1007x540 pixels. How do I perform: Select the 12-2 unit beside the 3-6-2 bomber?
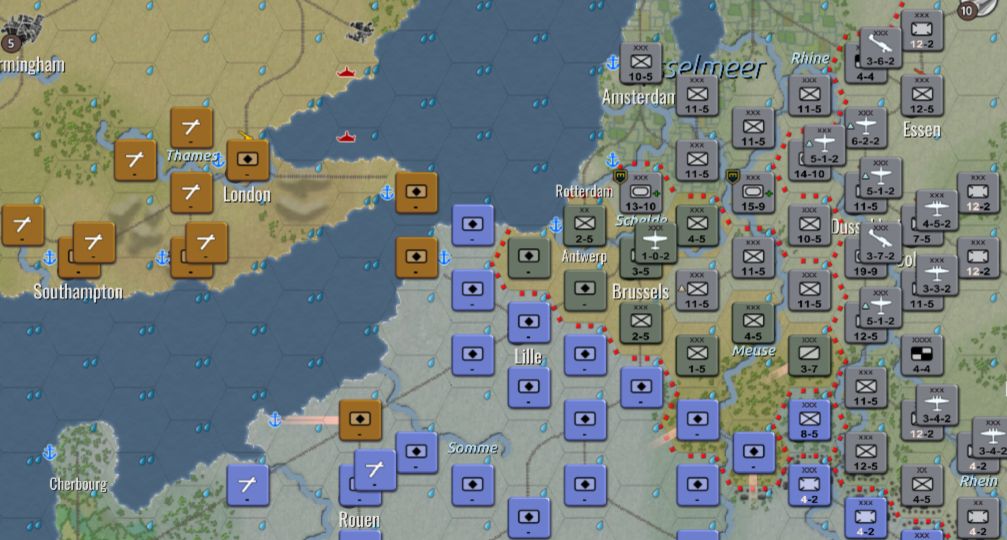coord(922,31)
